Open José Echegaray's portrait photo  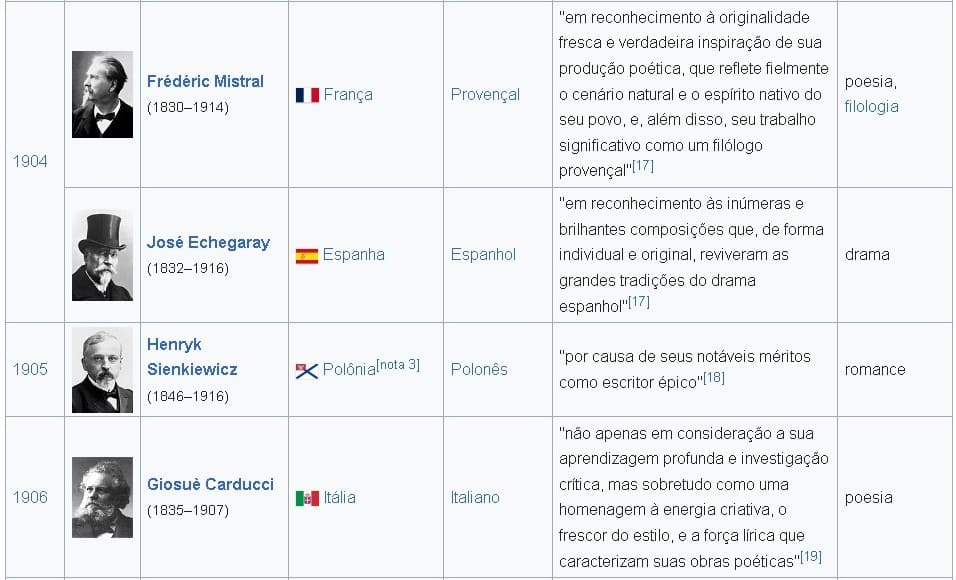pyautogui.click(x=102, y=254)
